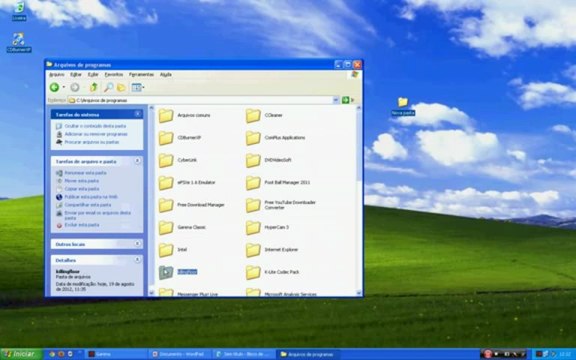The image size is (576, 360).
Task: Select the Free Download Manager folder icon
Action: tap(166, 205)
